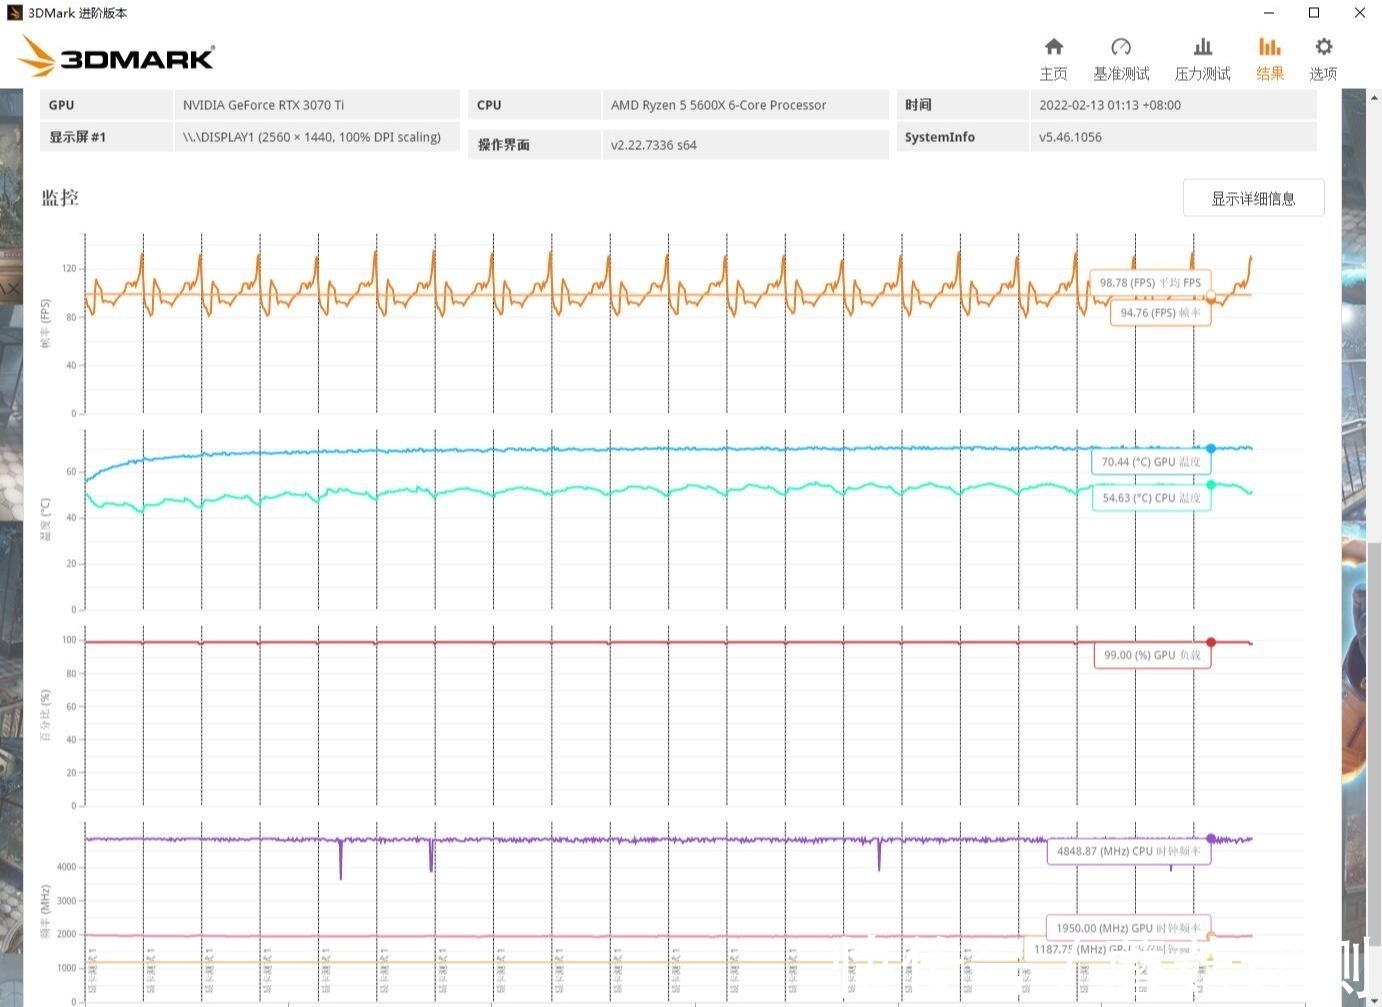Click the red GPU load marker dot
This screenshot has height=1007, width=1382.
(1211, 642)
